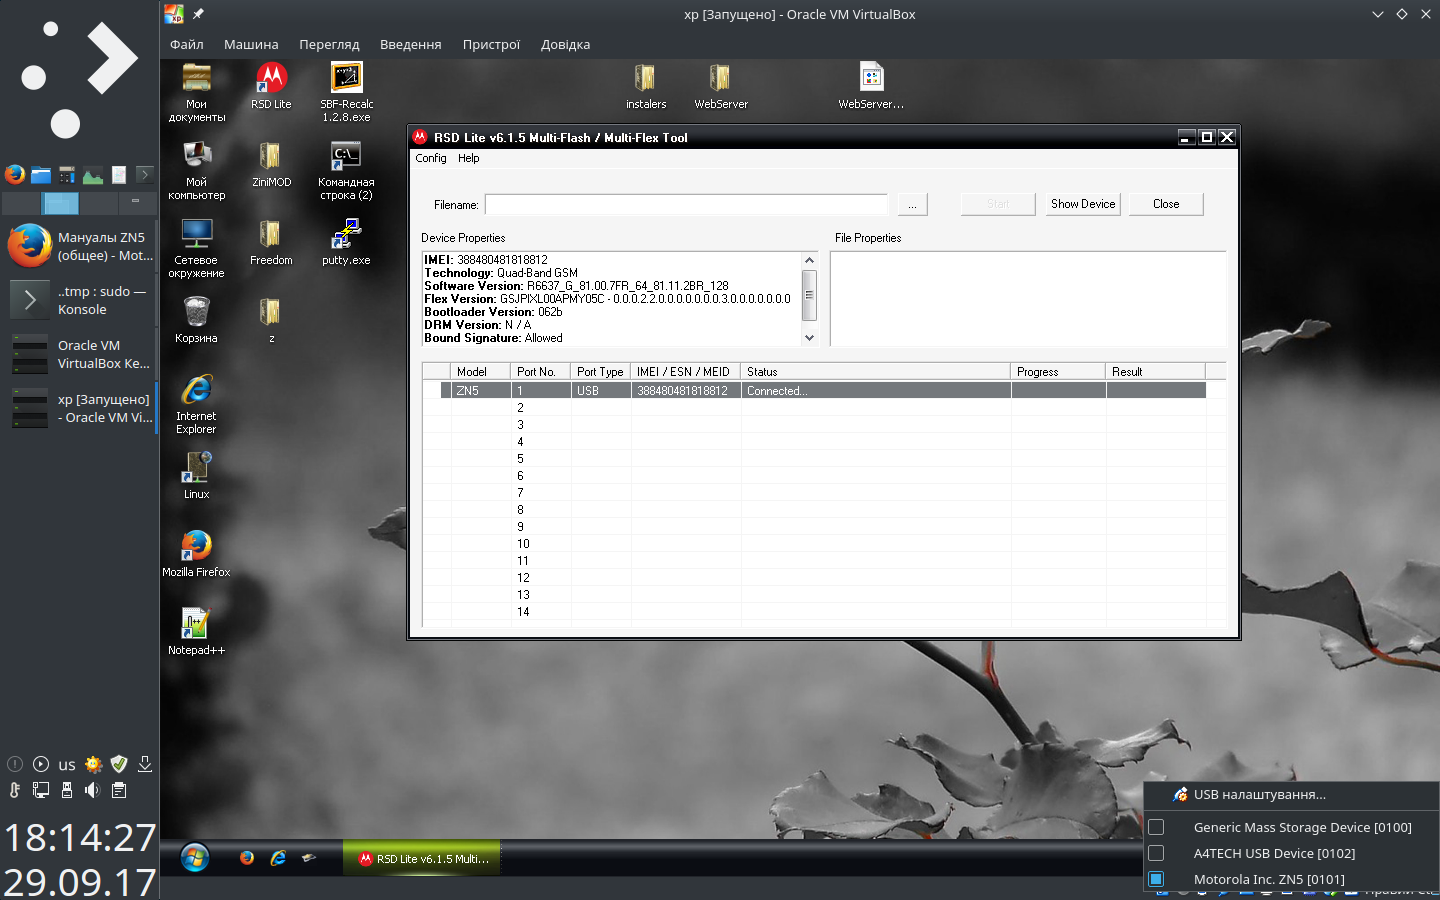
Task: Open Введення menu in VirtualBox
Action: 410,44
